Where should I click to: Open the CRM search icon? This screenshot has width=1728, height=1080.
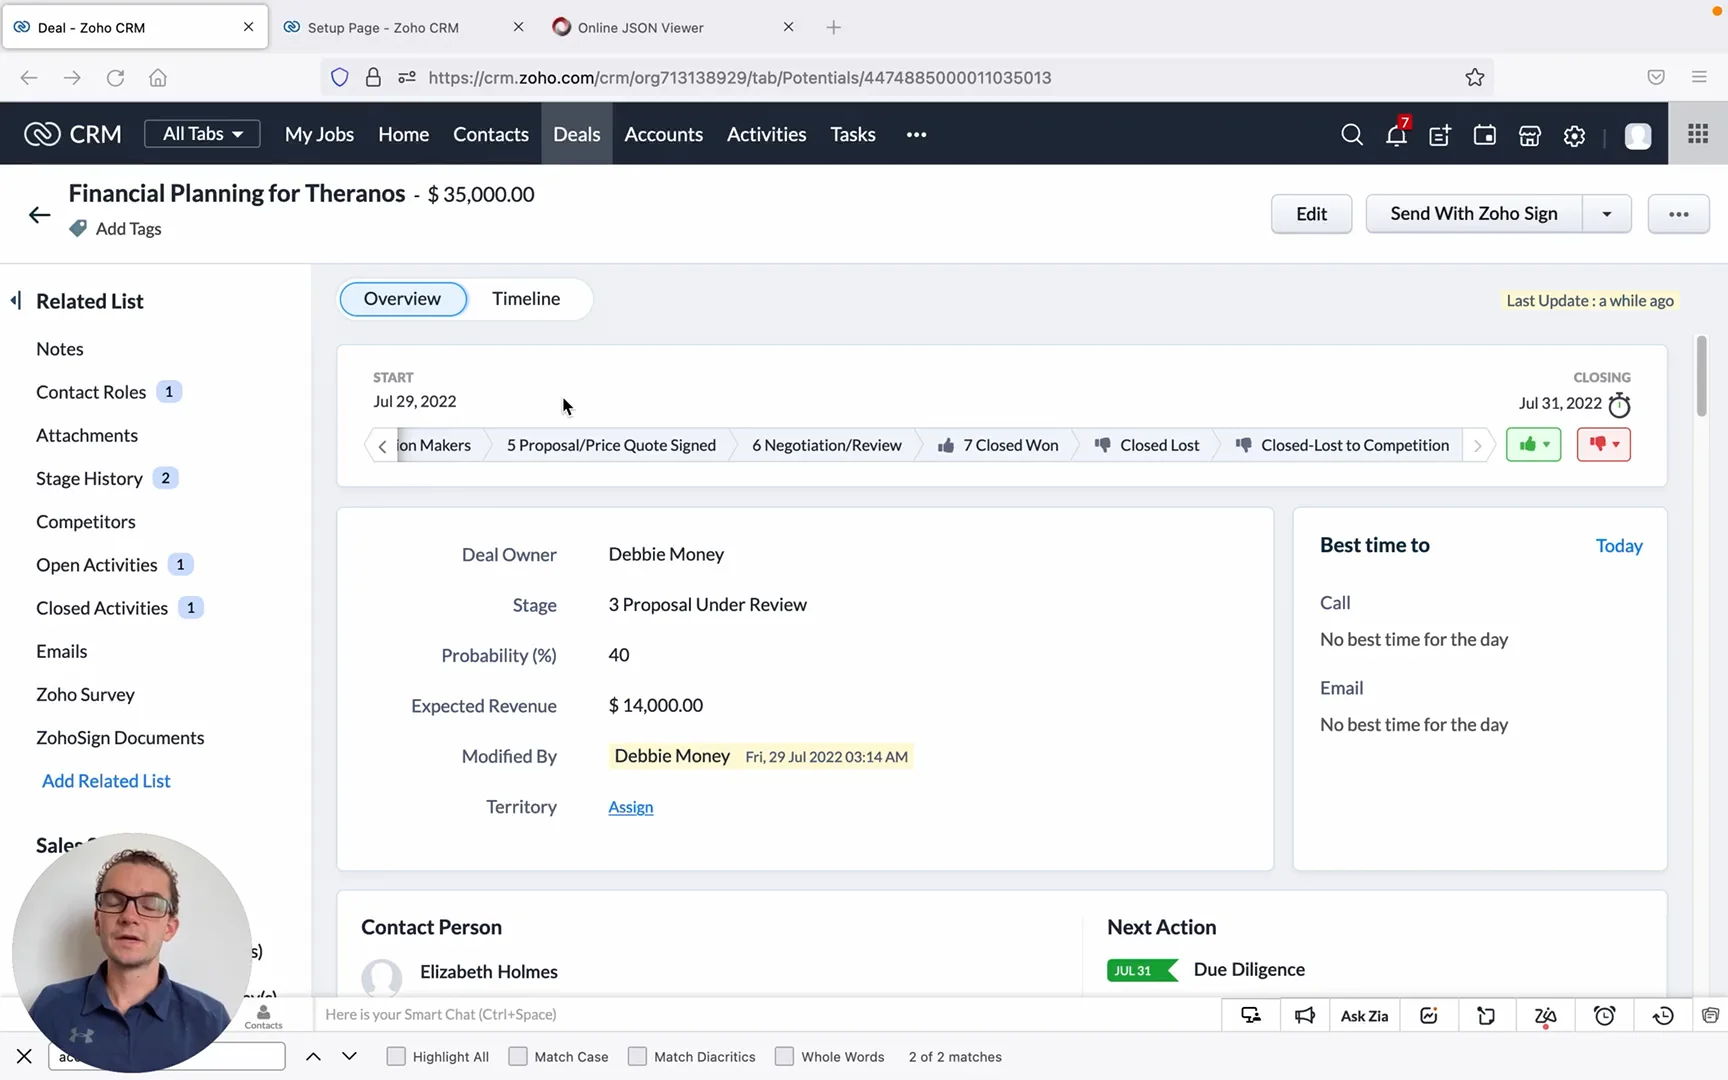pos(1351,135)
